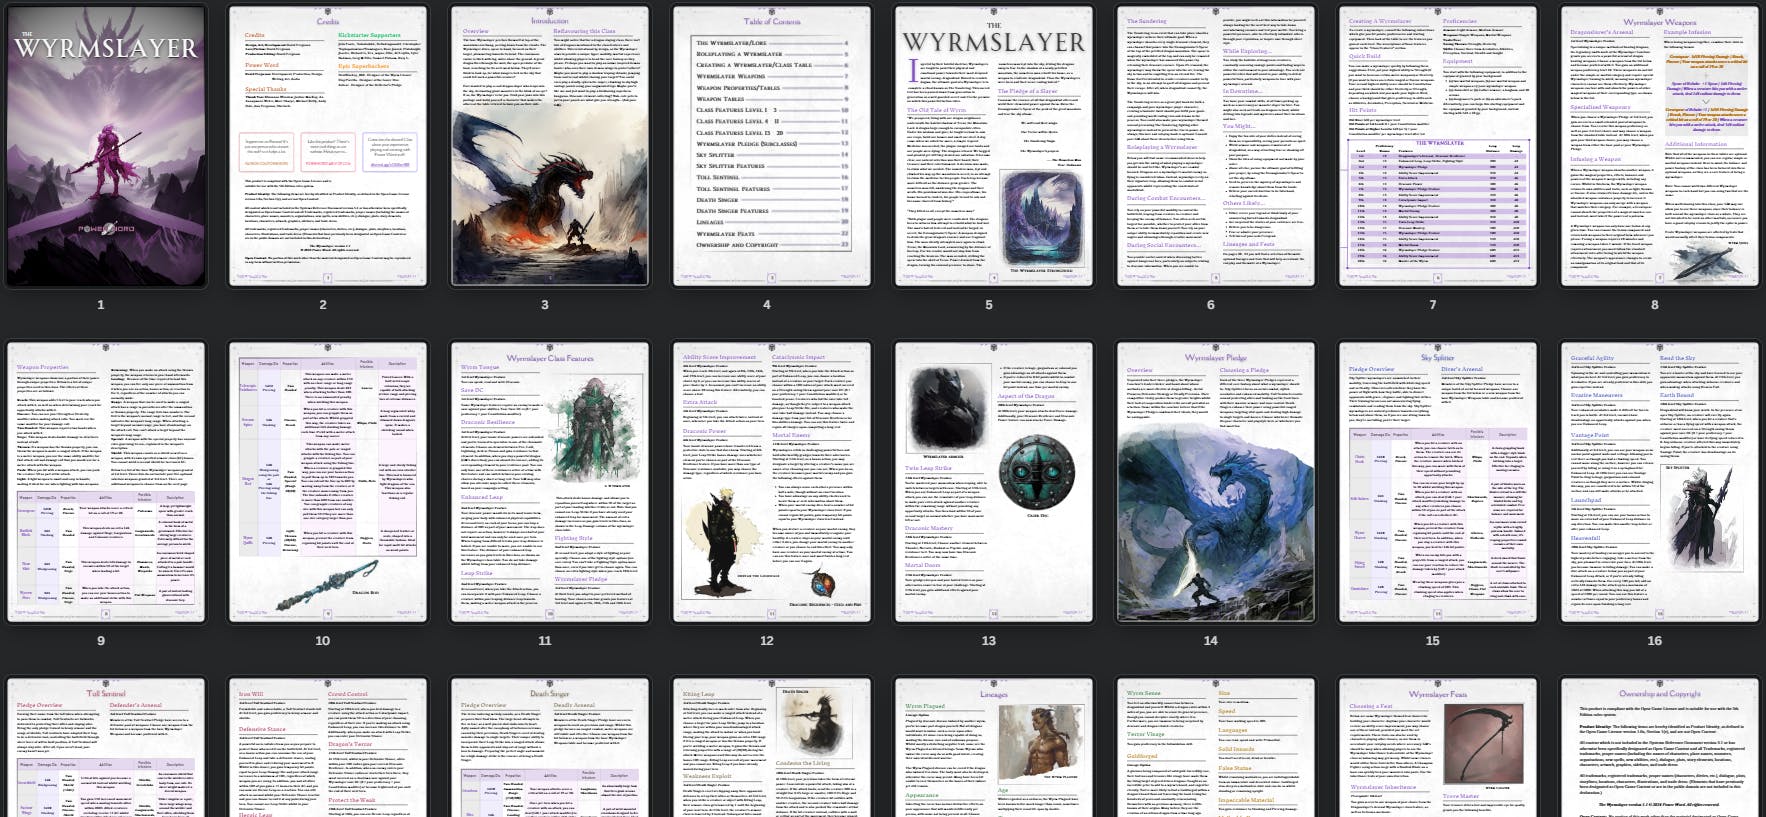
Task: Select the Credits page thumbnail
Action: 328,146
